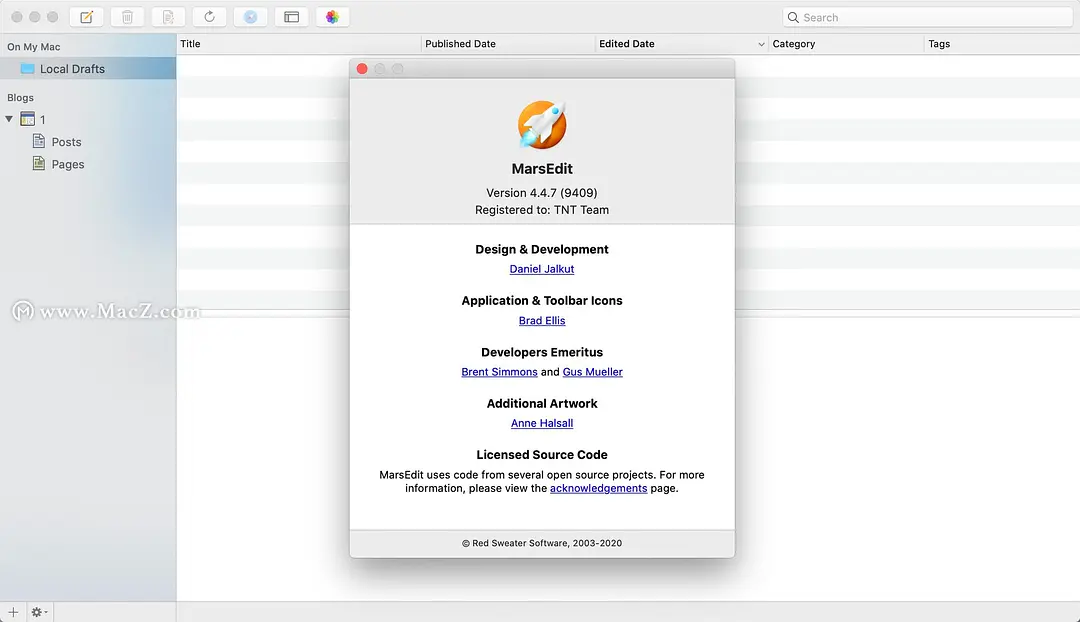The width and height of the screenshot is (1080, 622).
Task: Open the gear action menu in sidebar footer
Action: click(x=39, y=612)
